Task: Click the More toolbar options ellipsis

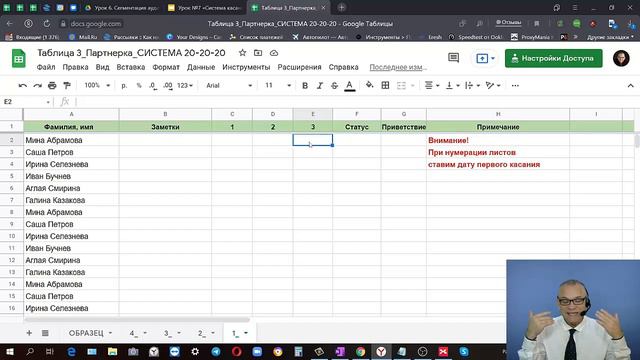Action: 515,85
